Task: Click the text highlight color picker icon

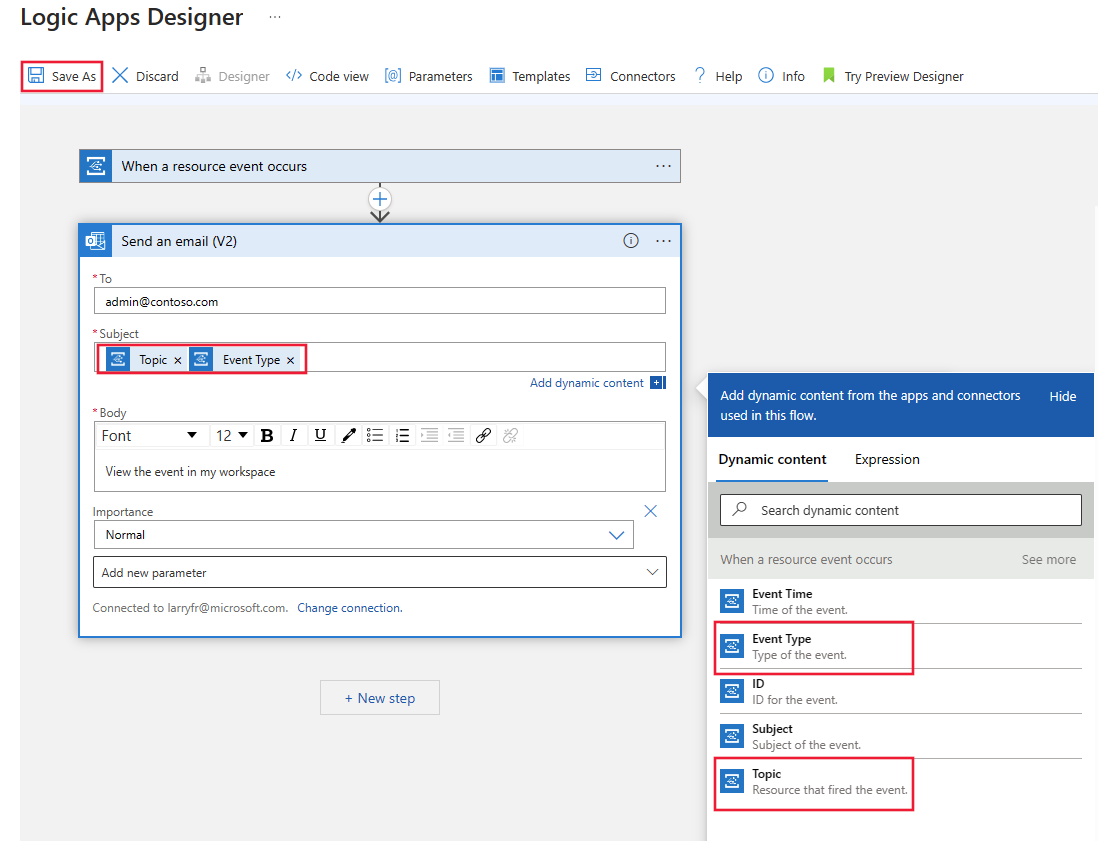Action: coord(348,435)
